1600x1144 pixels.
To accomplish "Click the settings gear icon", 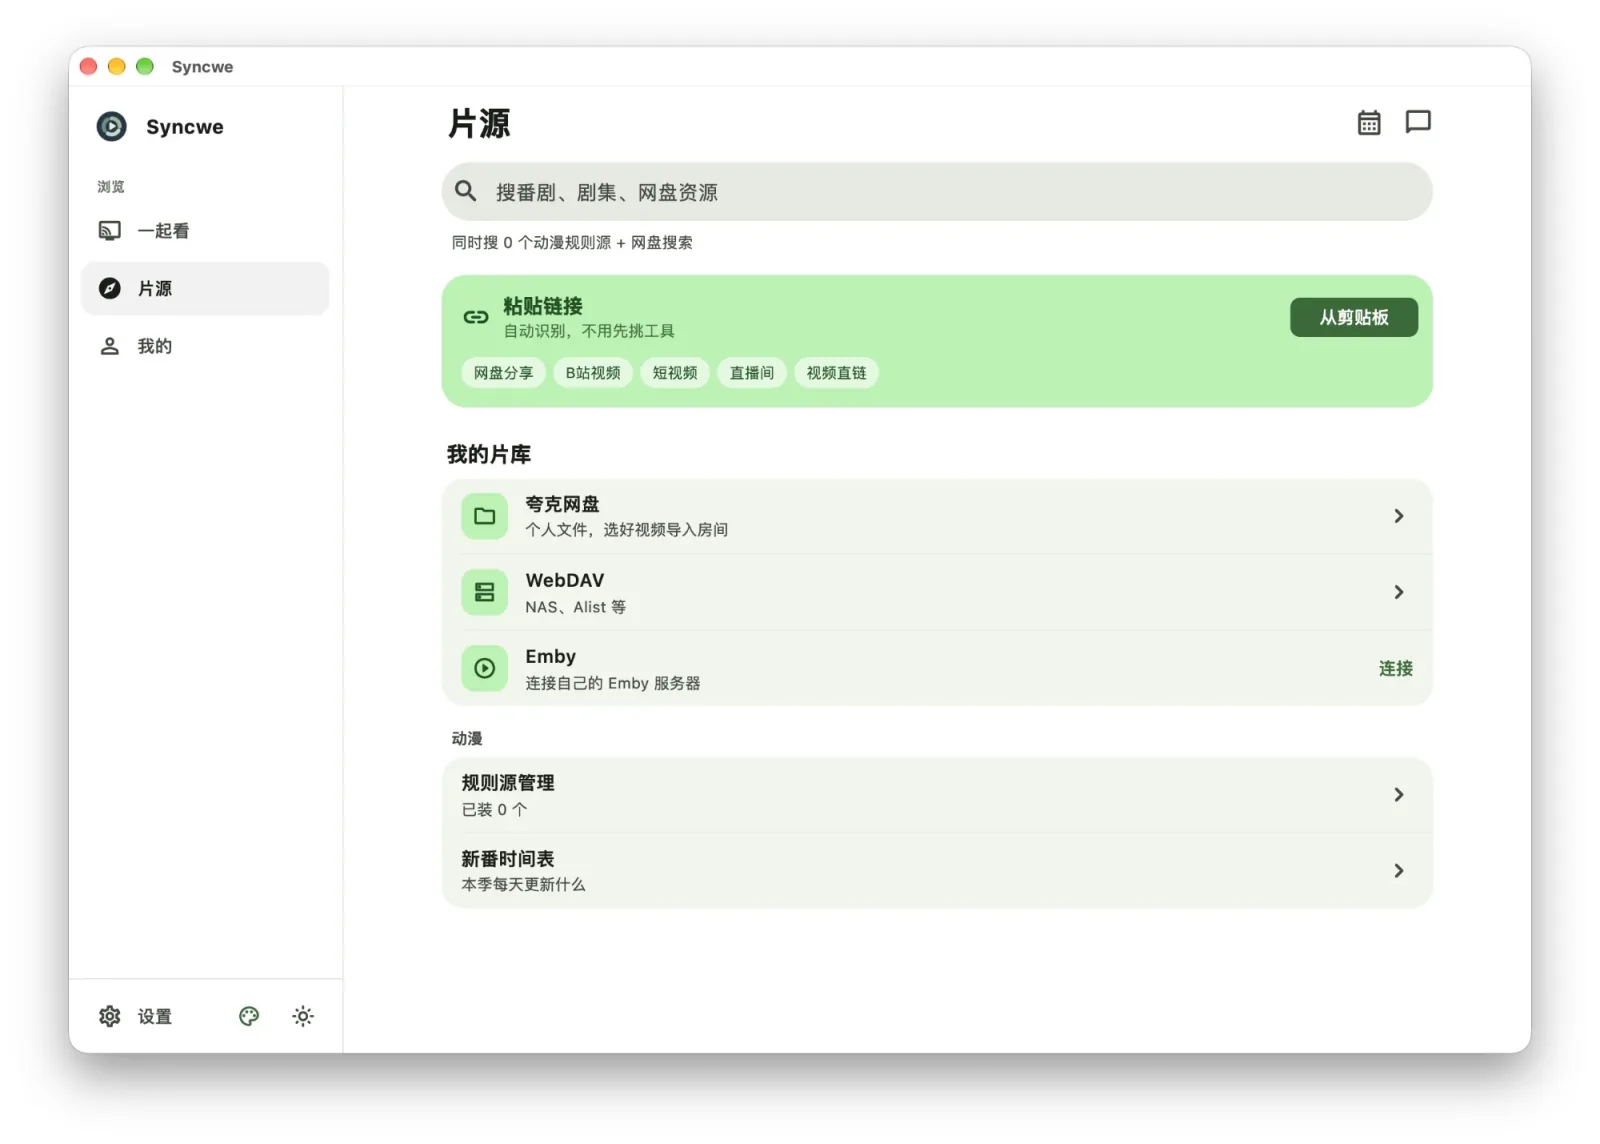I will 110,1016.
